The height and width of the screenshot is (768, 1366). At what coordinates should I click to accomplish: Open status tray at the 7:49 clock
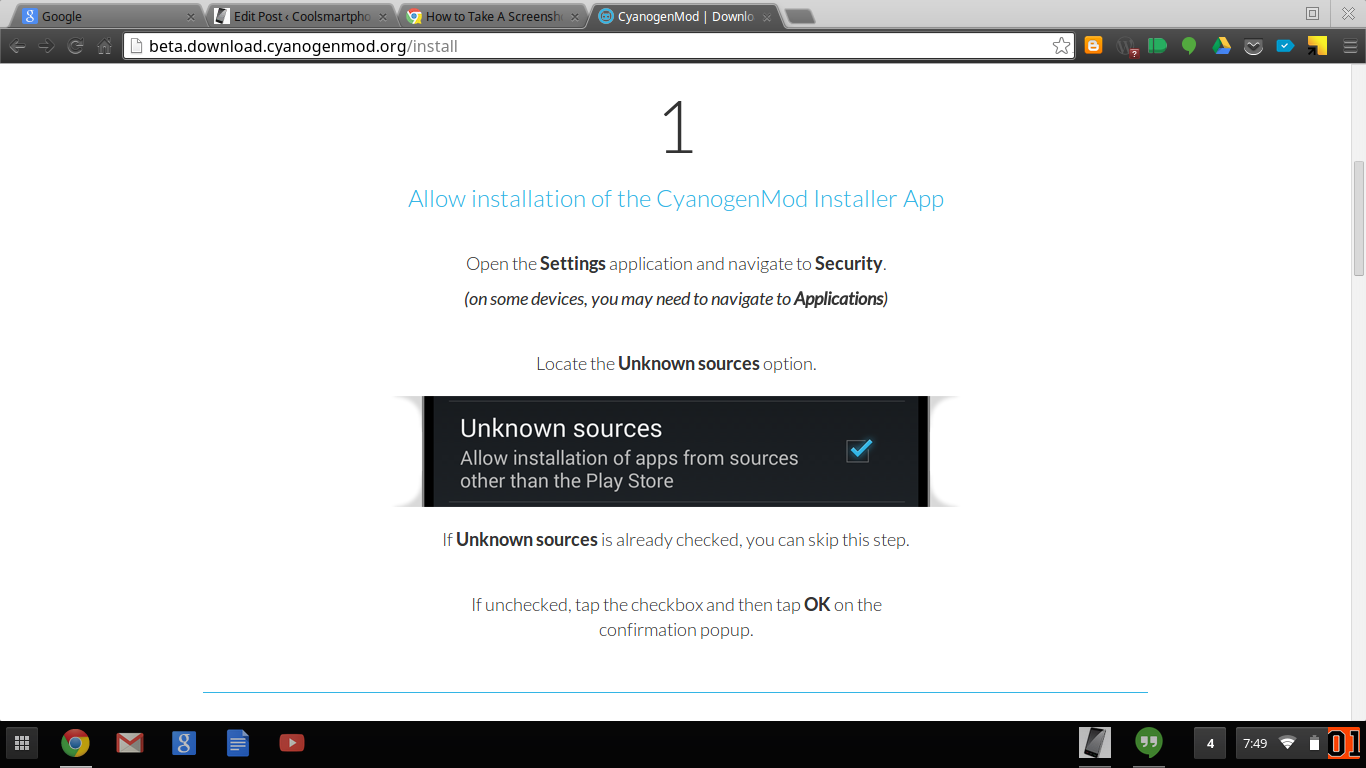pyautogui.click(x=1255, y=743)
